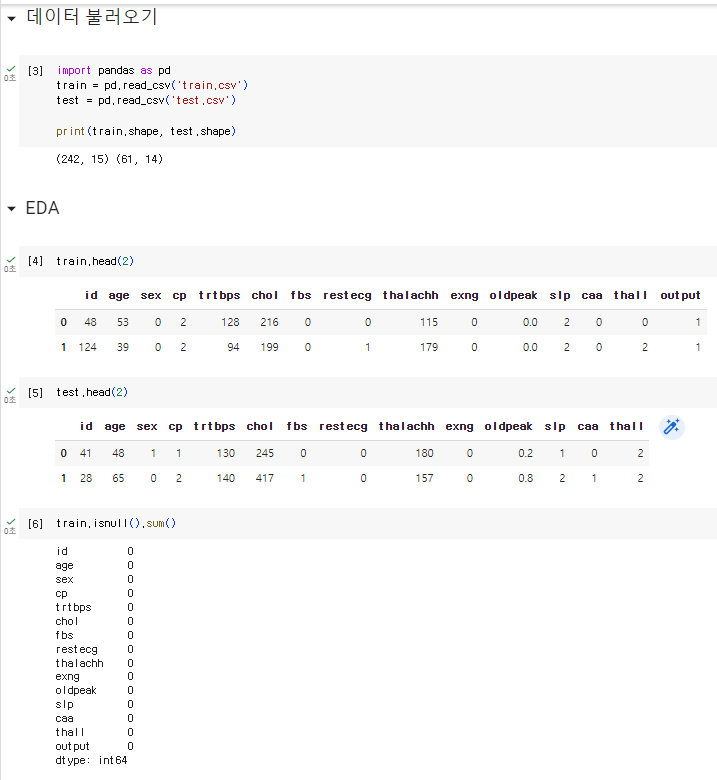Image resolution: width=717 pixels, height=780 pixels.
Task: Click the green checkmark run status of cell 6
Action: tap(11, 522)
